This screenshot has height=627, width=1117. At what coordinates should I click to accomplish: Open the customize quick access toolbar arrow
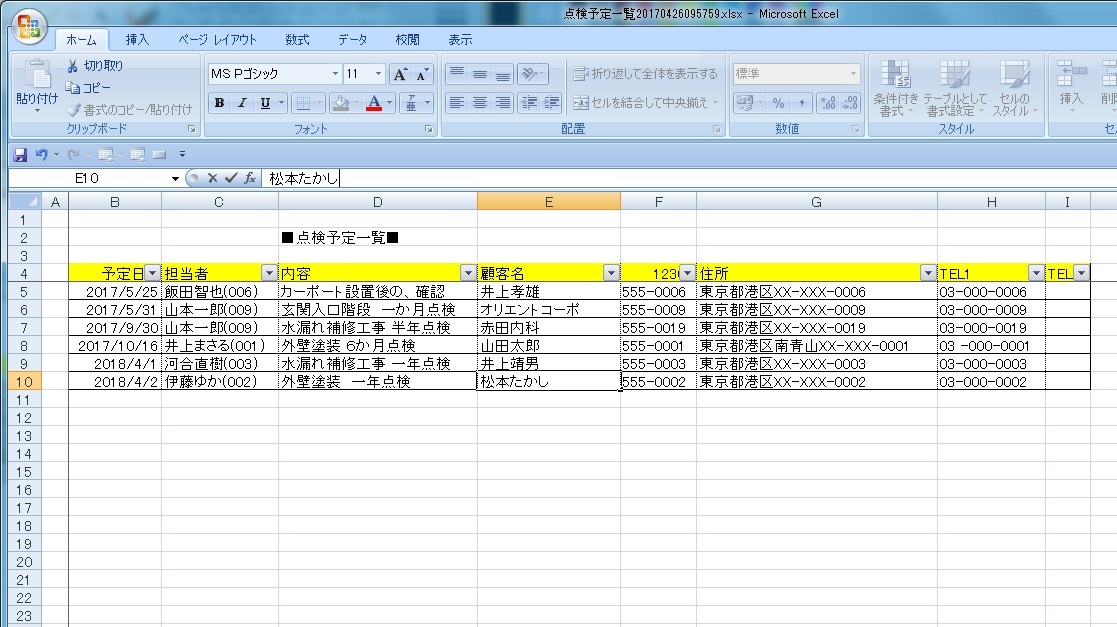point(182,155)
